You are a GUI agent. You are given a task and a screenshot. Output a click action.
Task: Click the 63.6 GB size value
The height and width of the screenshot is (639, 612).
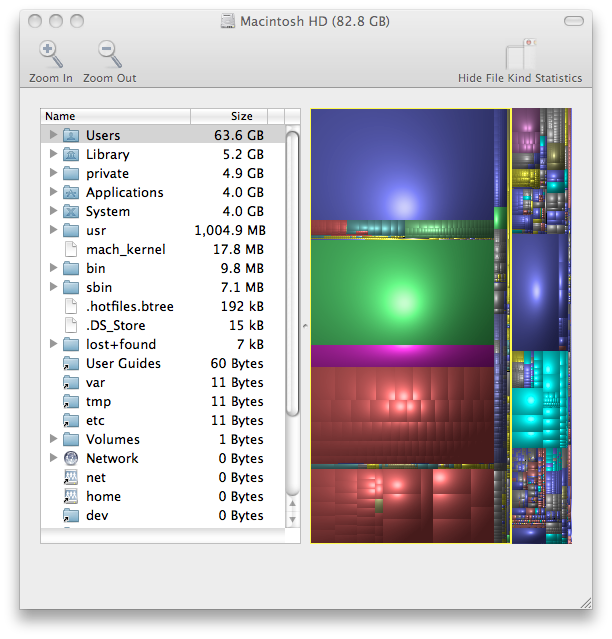click(239, 135)
